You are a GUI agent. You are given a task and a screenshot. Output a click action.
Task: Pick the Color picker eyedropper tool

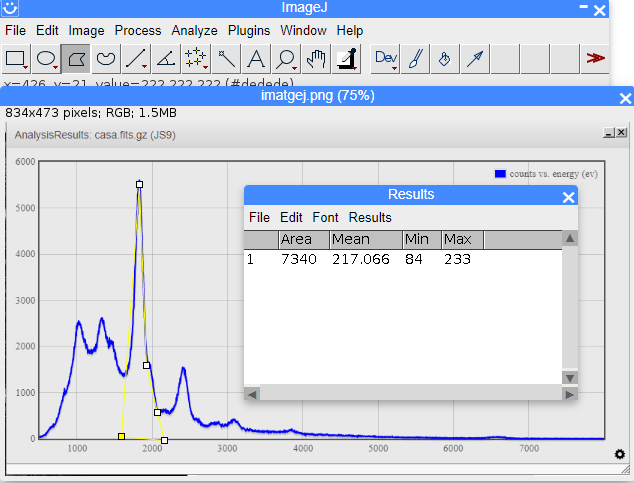coord(347,59)
